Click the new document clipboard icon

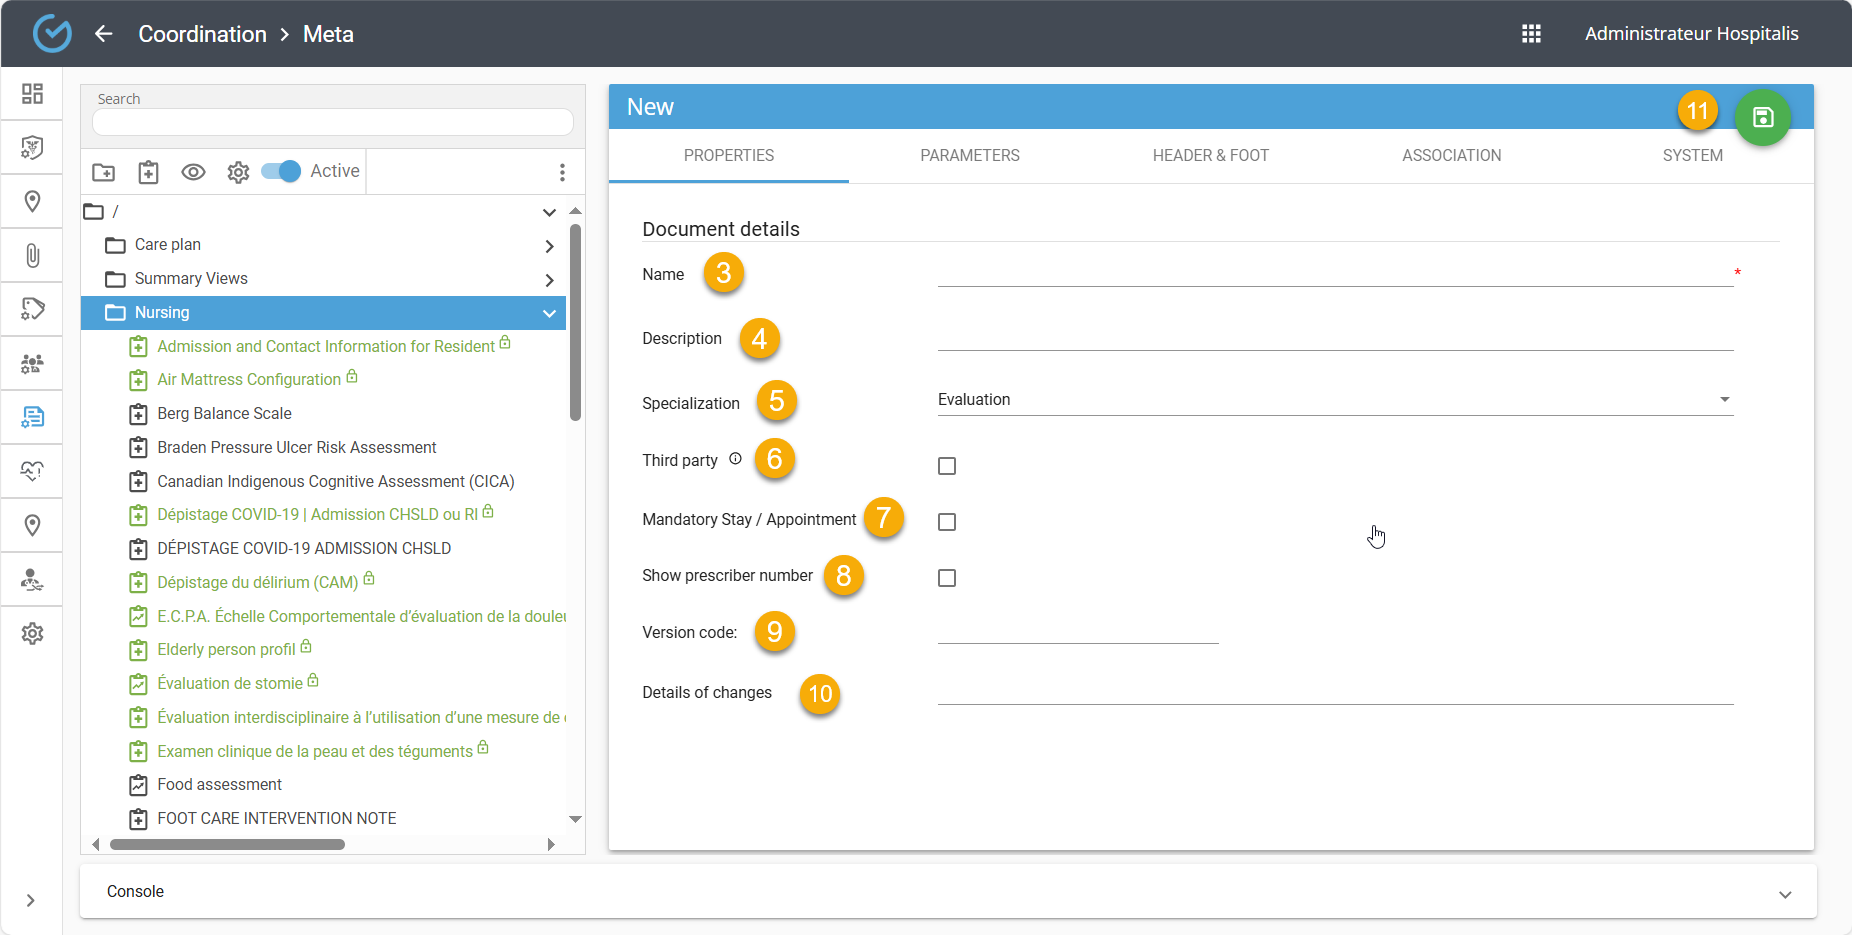(x=148, y=172)
